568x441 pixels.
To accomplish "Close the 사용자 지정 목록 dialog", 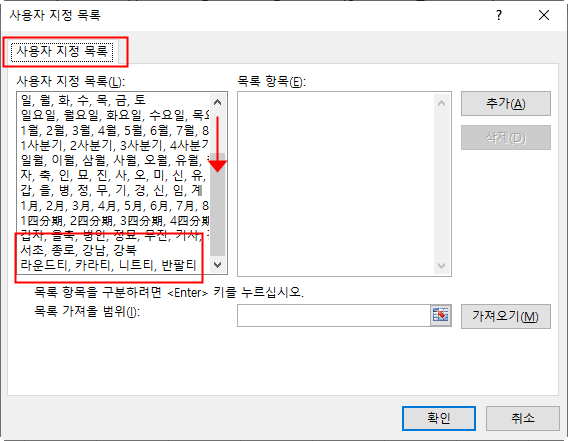I will pyautogui.click(x=544, y=15).
